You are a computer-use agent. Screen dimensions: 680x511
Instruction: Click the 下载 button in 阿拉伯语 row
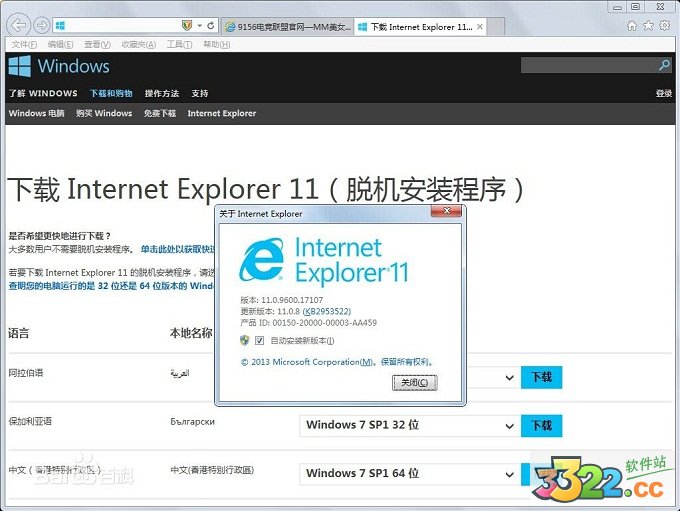tap(542, 377)
